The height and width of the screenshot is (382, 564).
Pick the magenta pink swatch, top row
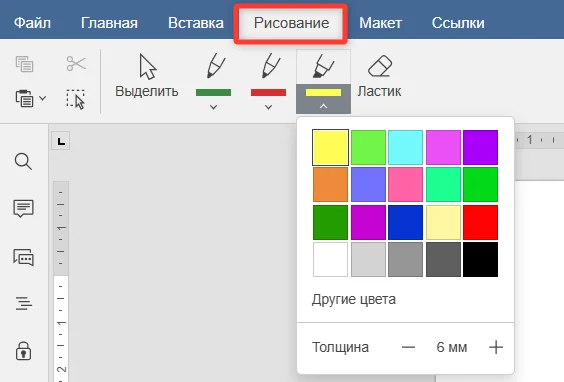coord(443,147)
